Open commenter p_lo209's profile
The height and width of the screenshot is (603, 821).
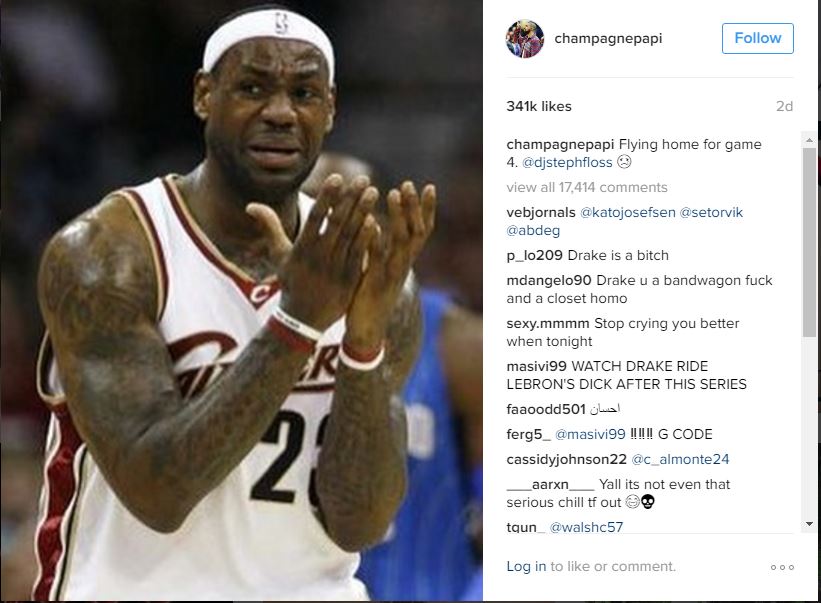(534, 255)
